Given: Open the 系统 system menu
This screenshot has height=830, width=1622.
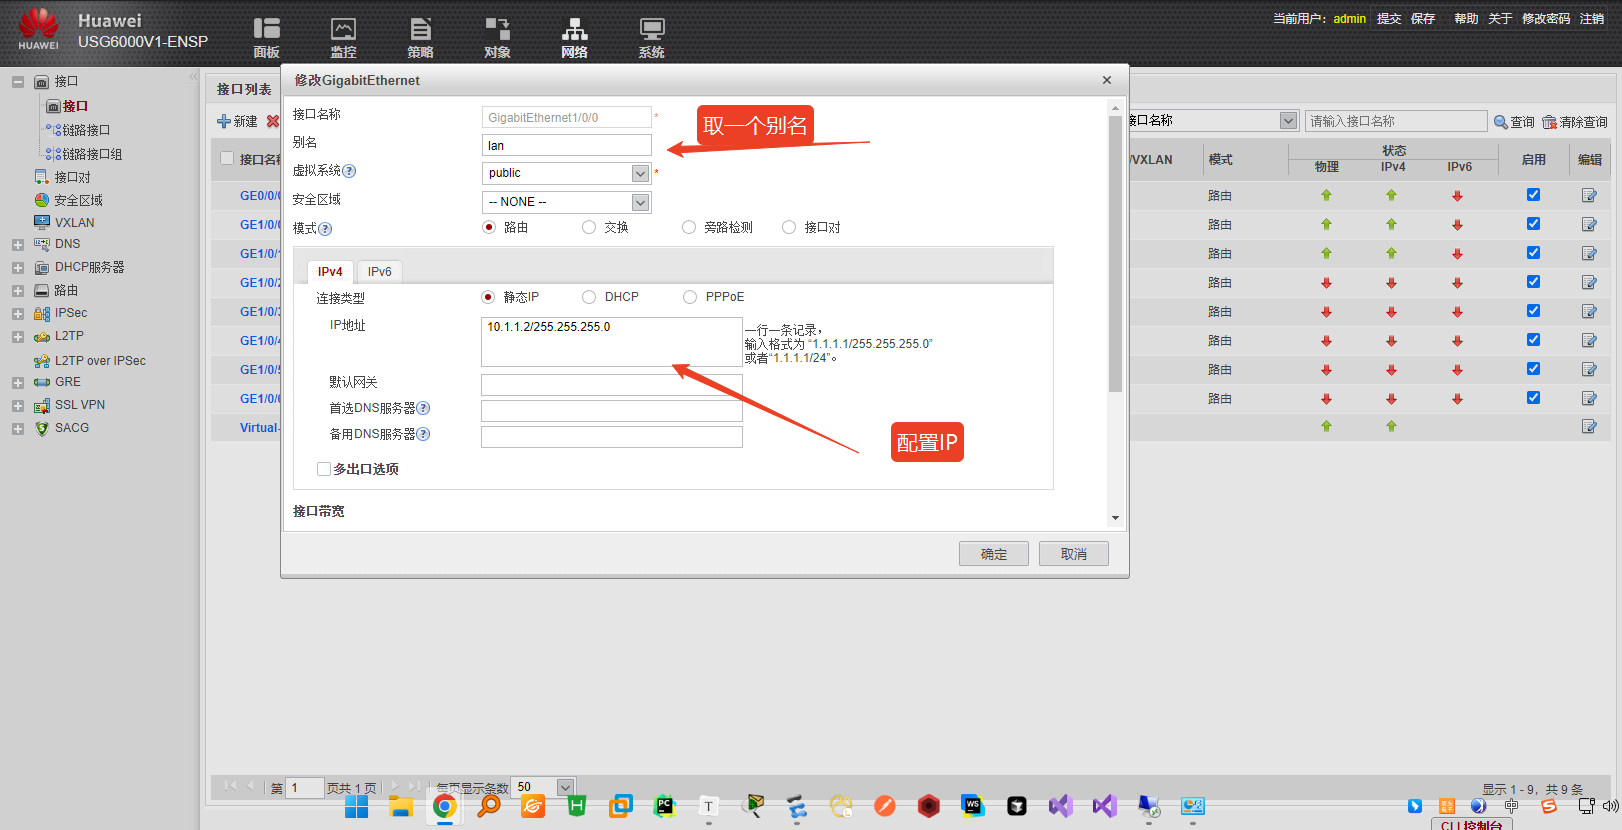Looking at the screenshot, I should 651,38.
